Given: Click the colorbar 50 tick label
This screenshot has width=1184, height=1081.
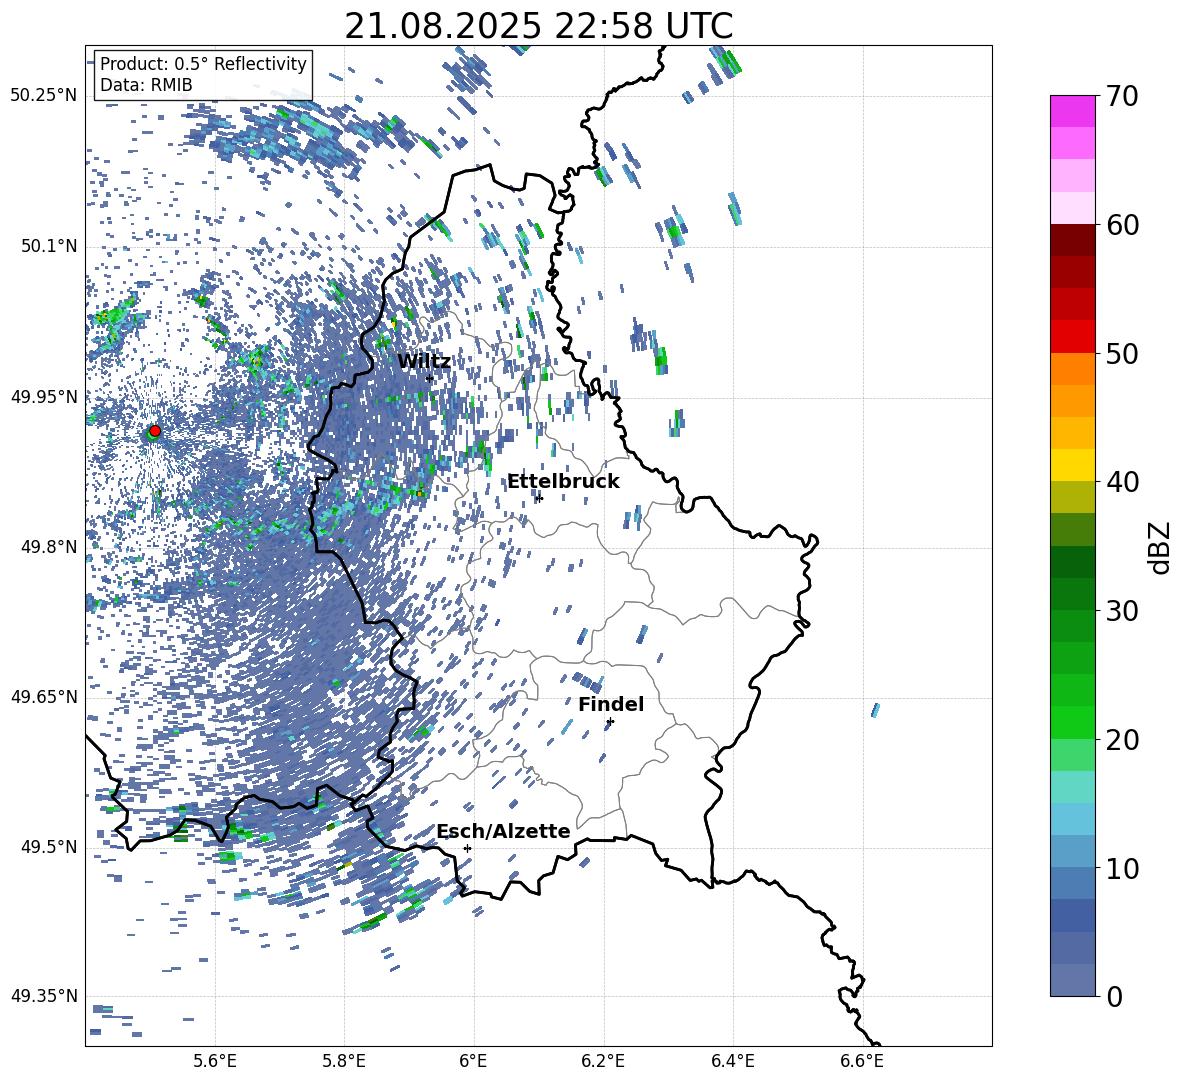Looking at the screenshot, I should coord(1122,354).
